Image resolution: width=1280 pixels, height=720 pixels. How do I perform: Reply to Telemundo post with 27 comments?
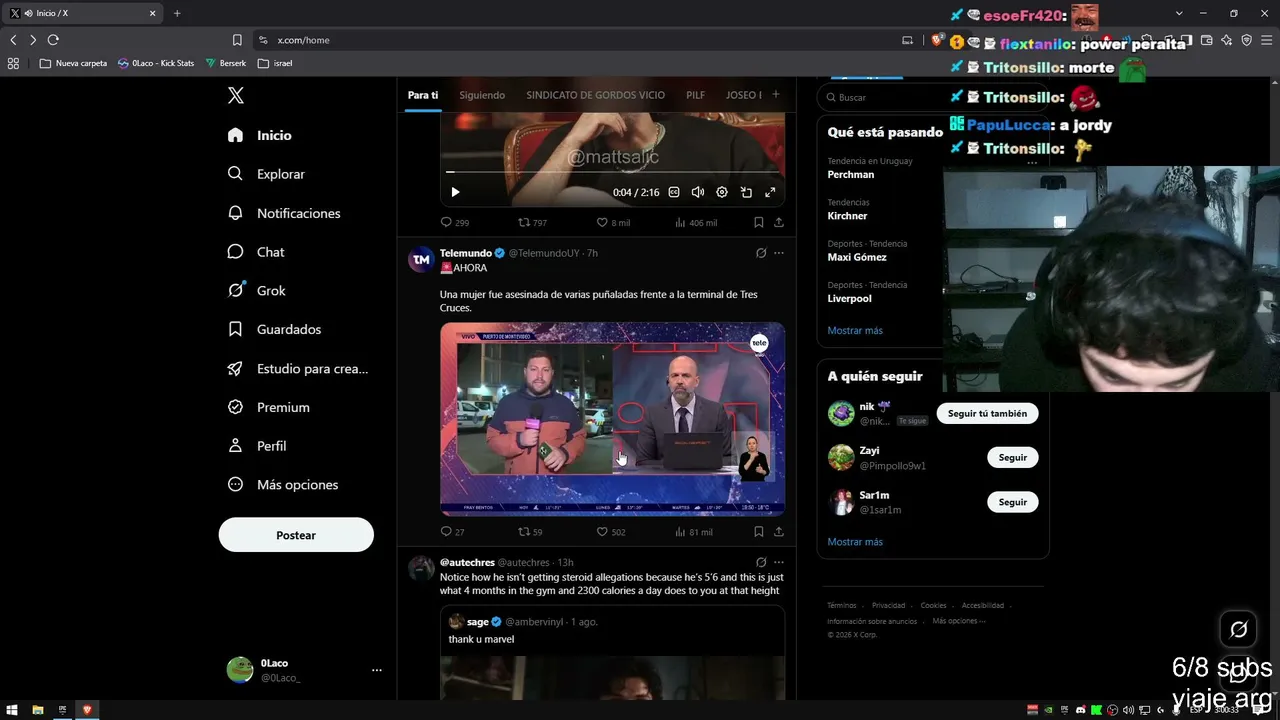tap(453, 532)
